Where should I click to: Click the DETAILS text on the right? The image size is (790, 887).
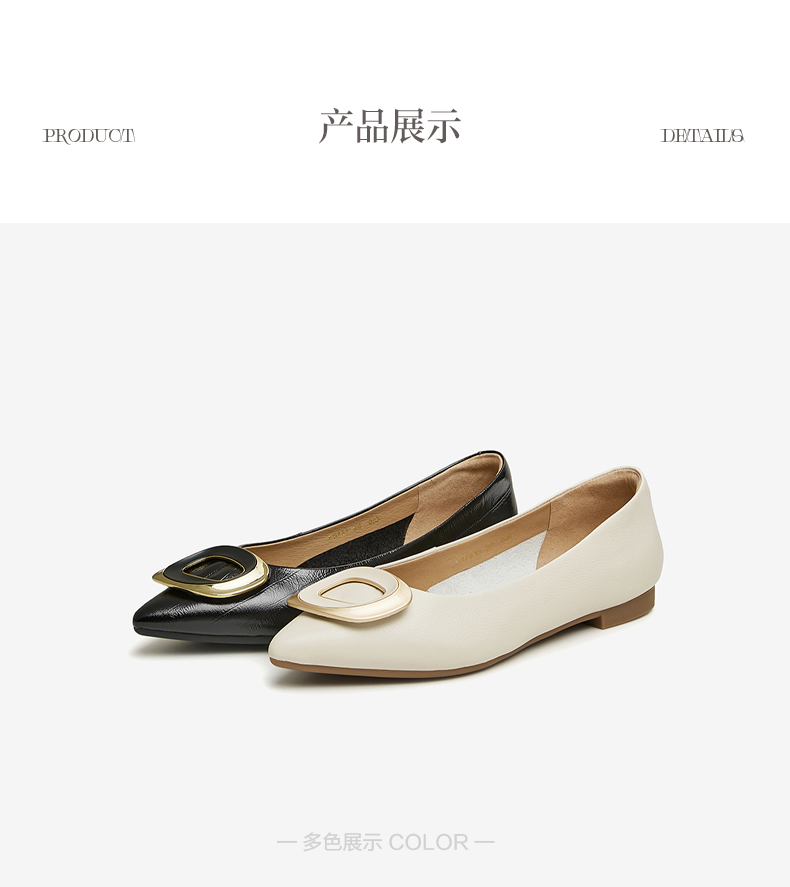pyautogui.click(x=702, y=136)
